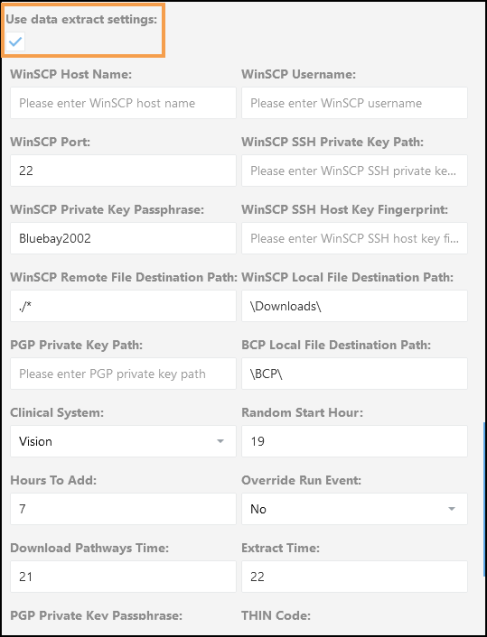Focus BCP Local File Destination Path input
The image size is (487, 637).
click(354, 374)
